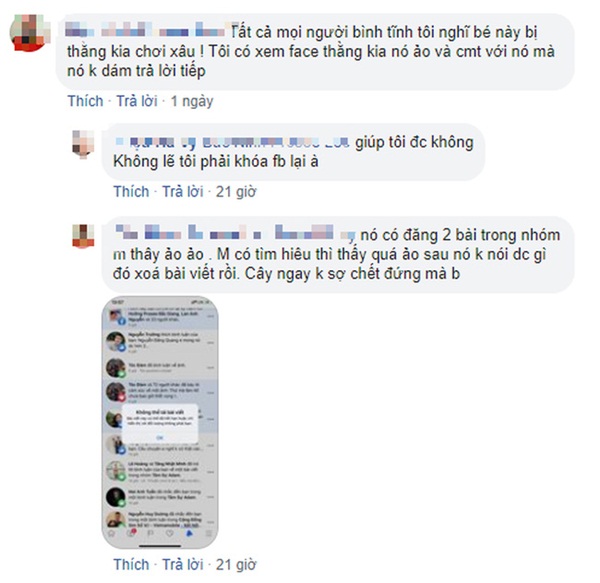The width and height of the screenshot is (600, 583).
Task: Open the avatar beside 'nó có đăng 2 bài' reply
Action: click(x=83, y=236)
